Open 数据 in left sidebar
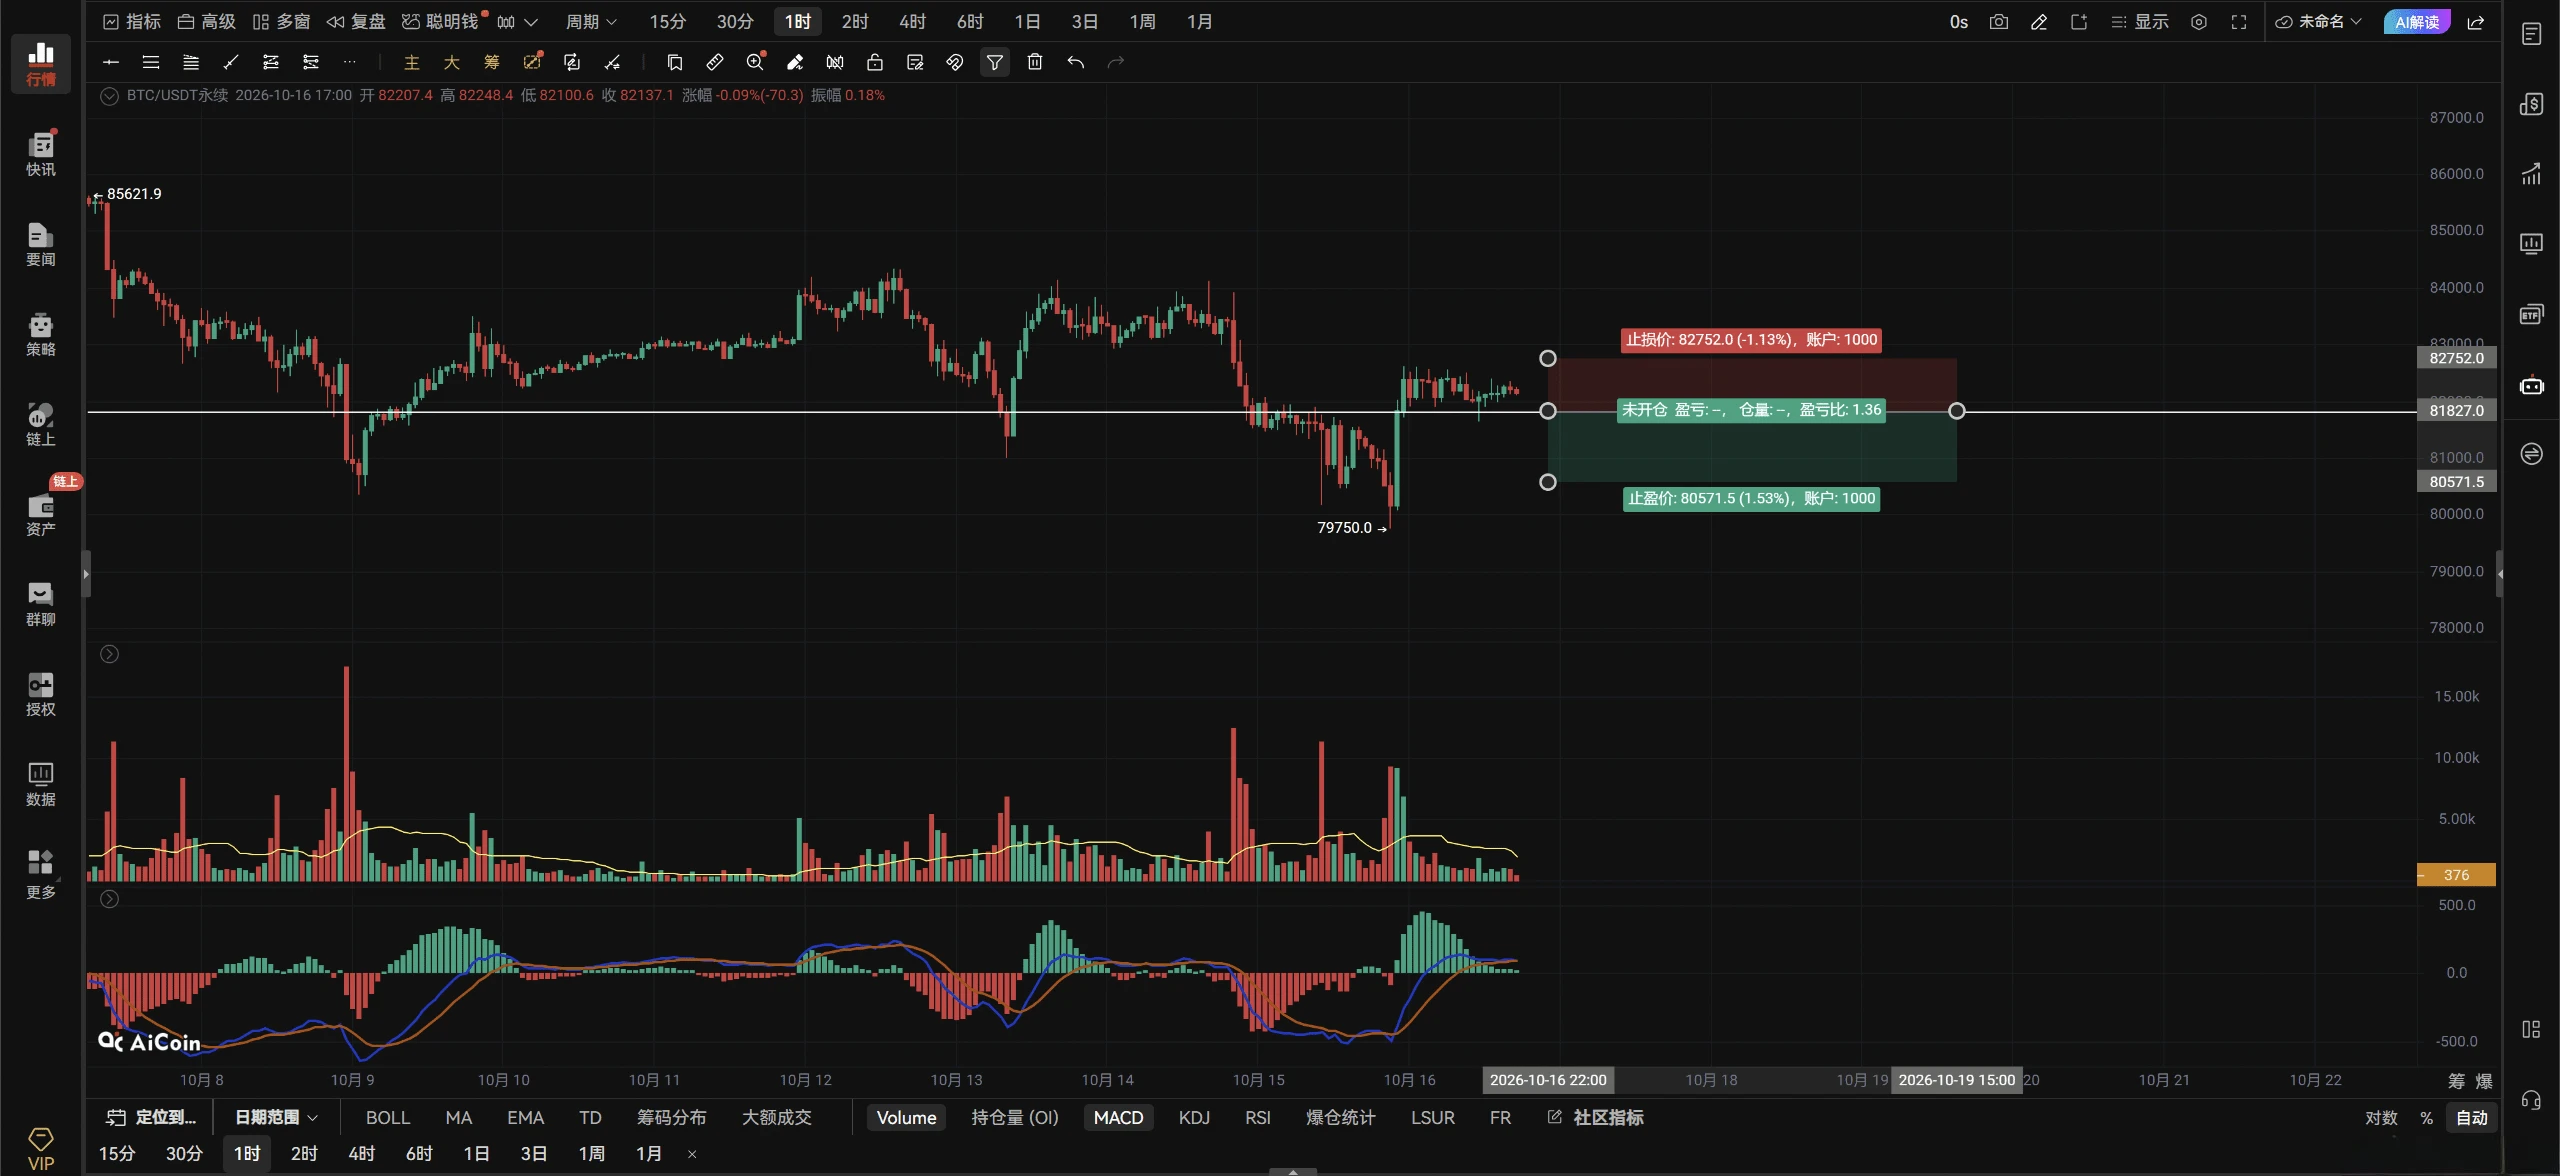This screenshot has height=1176, width=2560. pos(41,784)
